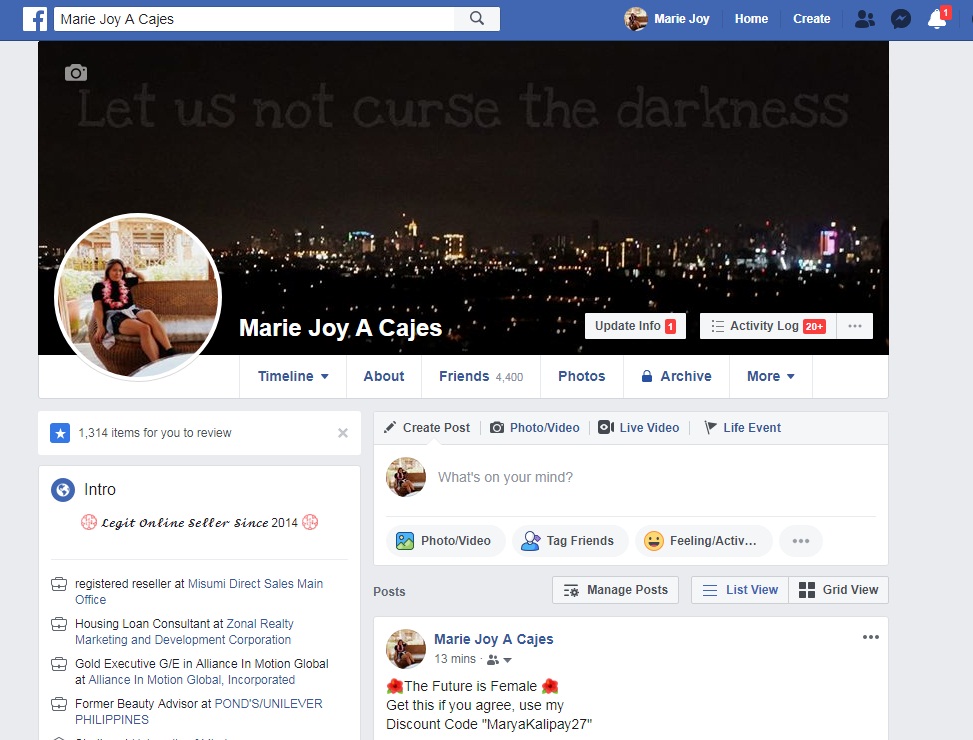This screenshot has height=740, width=973.
Task: Click the Update Info button
Action: 635,326
